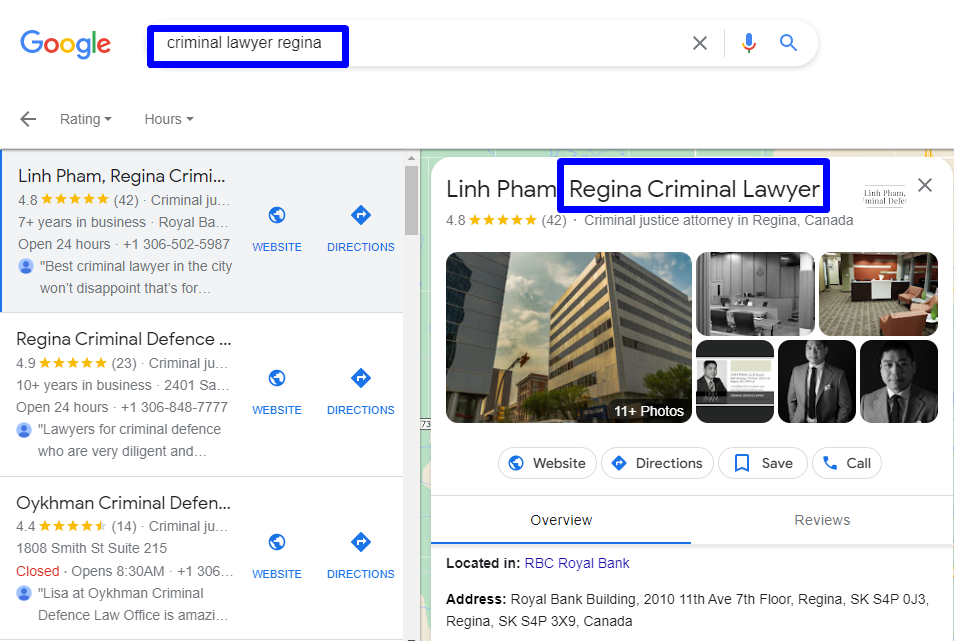
Task: Open the RBC Royal Bank link
Action: [x=577, y=563]
